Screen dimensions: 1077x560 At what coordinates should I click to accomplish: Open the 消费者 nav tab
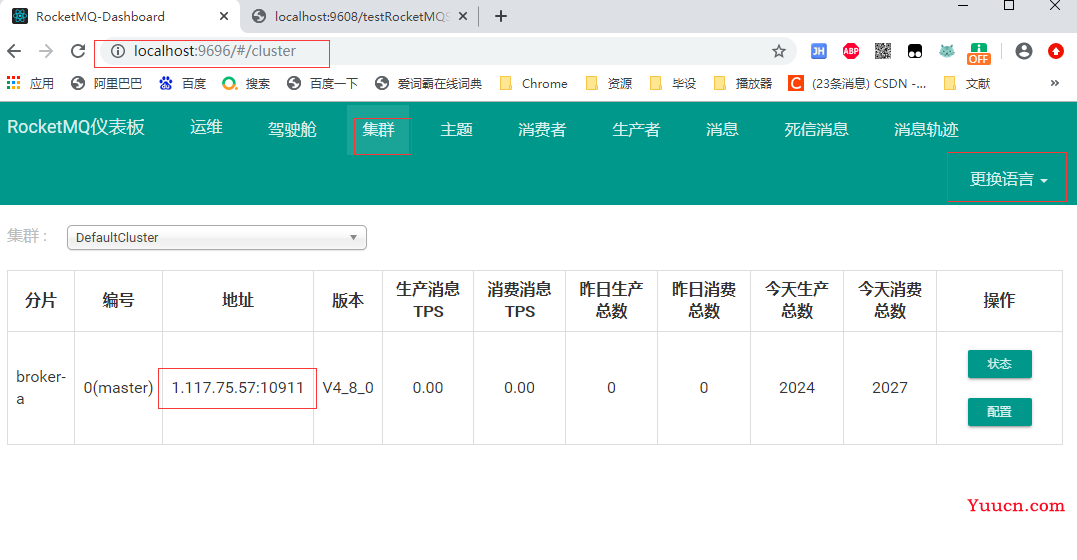(542, 129)
